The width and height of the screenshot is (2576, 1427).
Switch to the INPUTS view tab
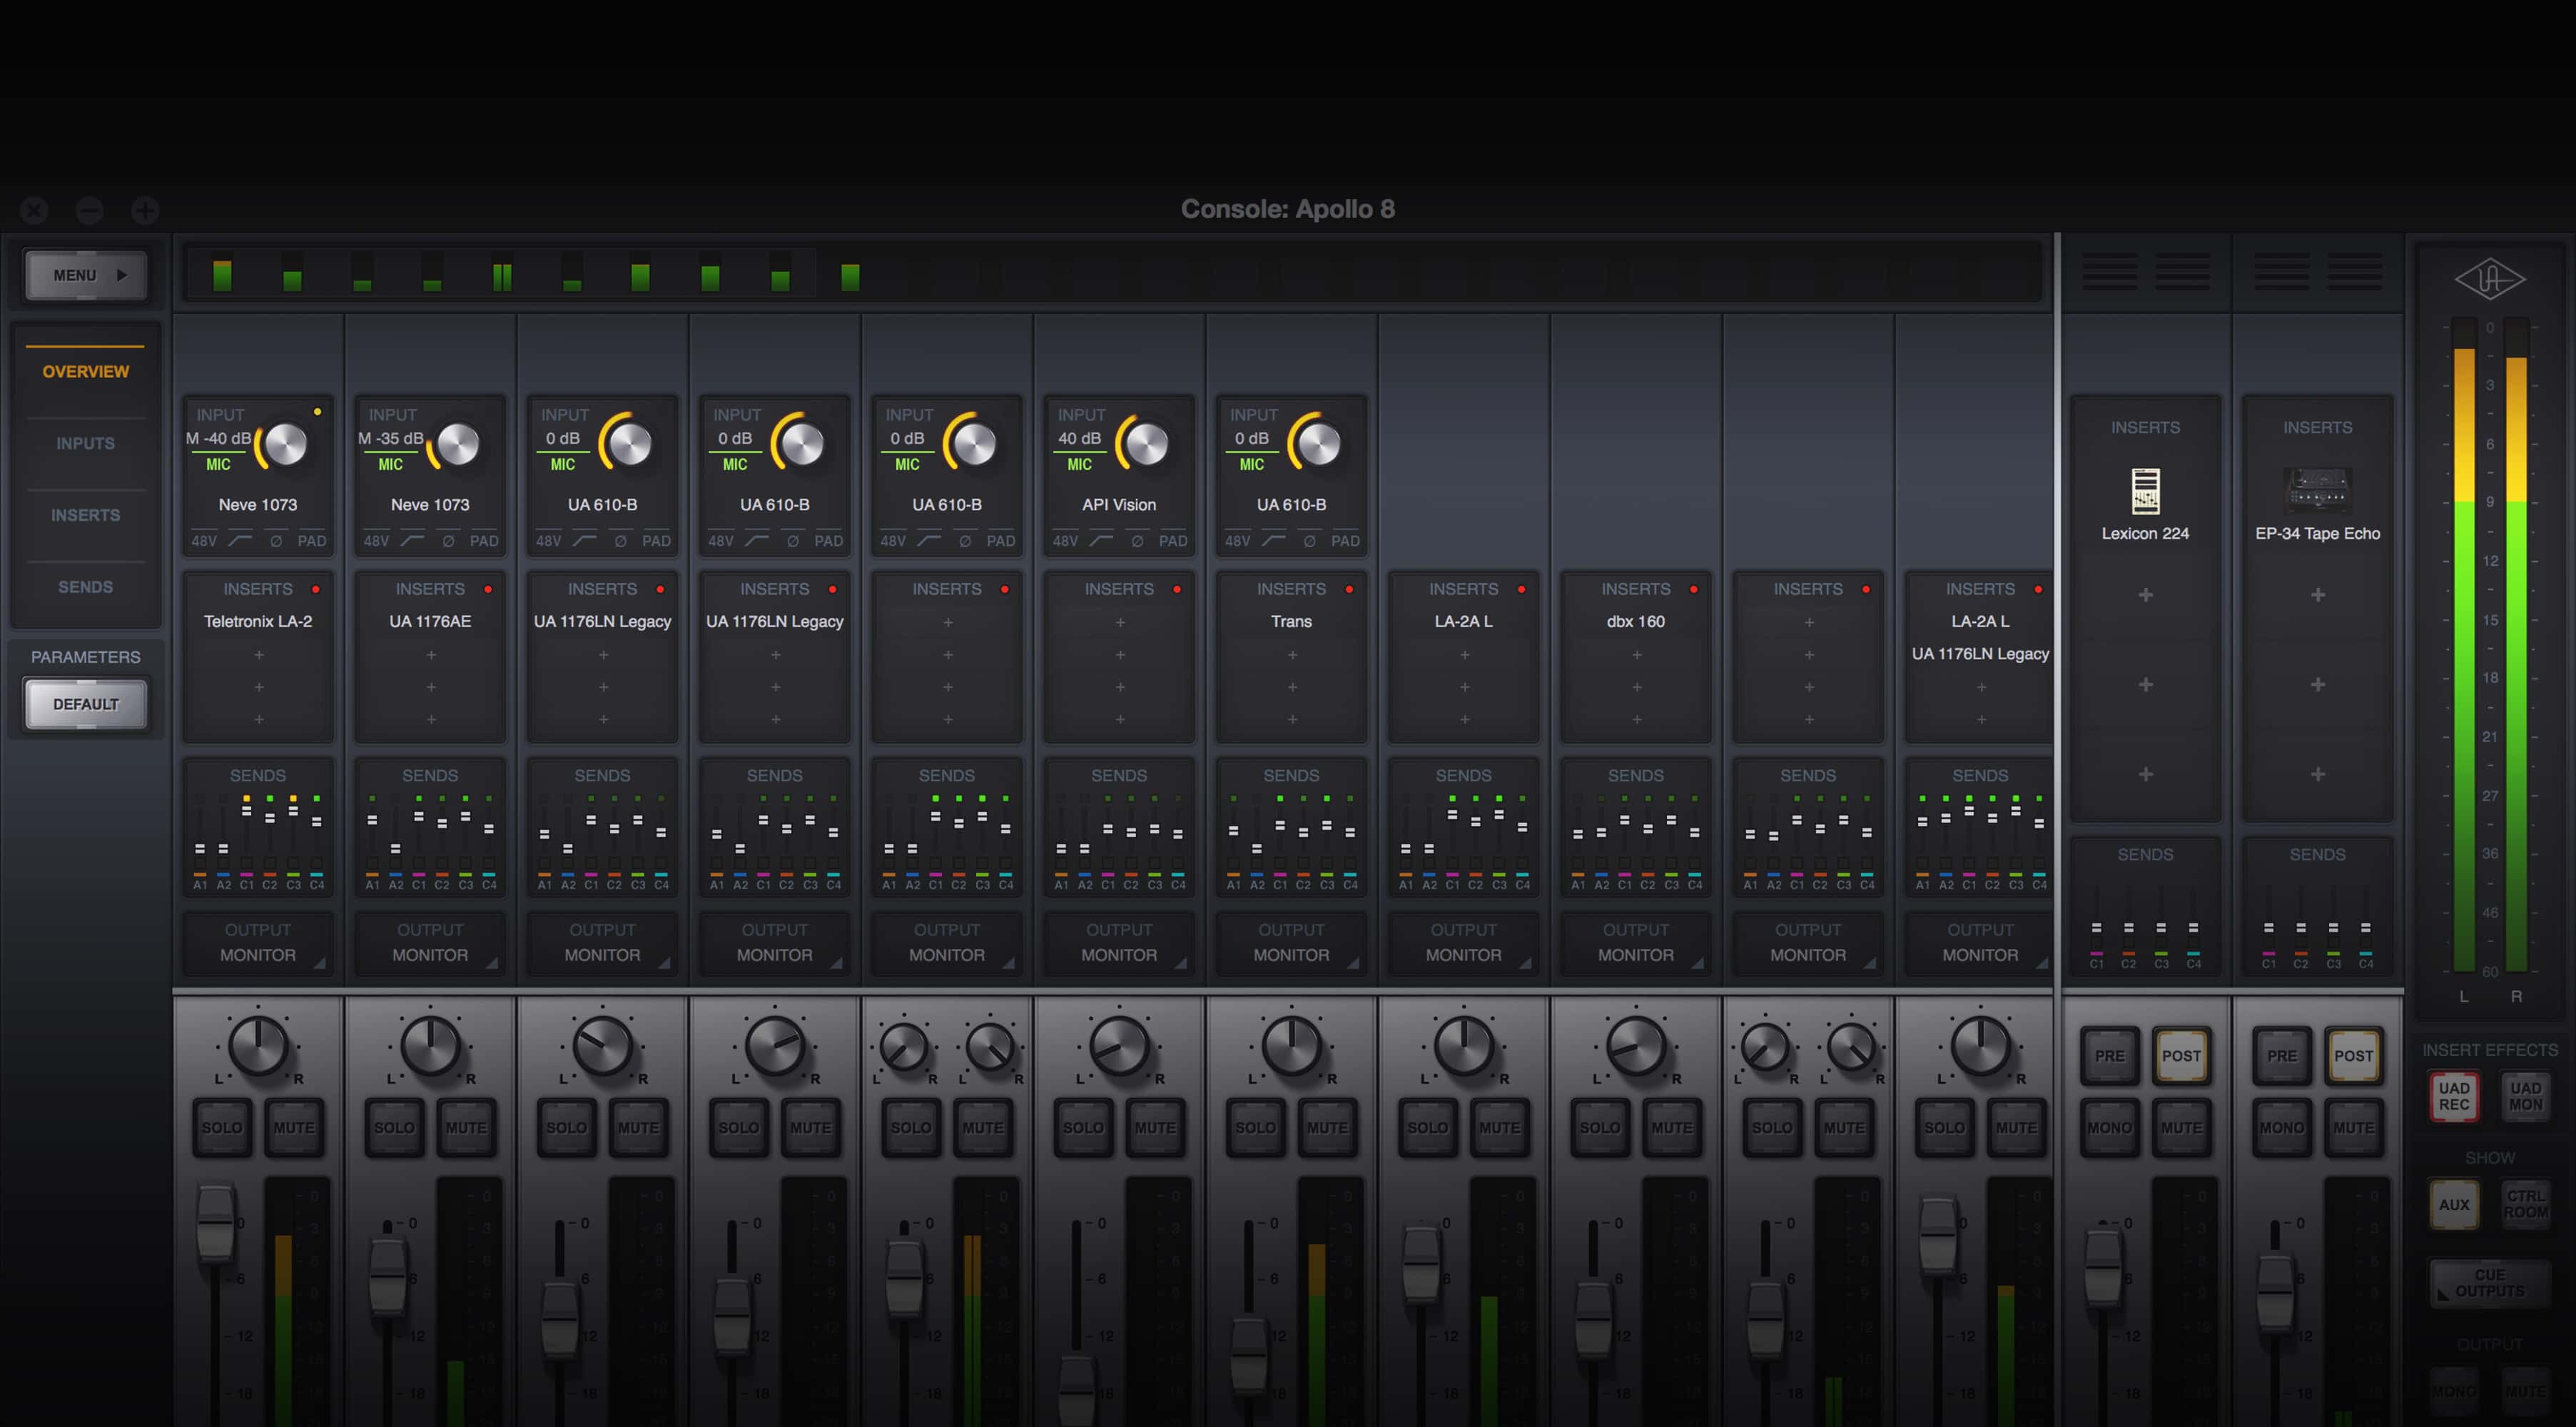pyautogui.click(x=85, y=443)
